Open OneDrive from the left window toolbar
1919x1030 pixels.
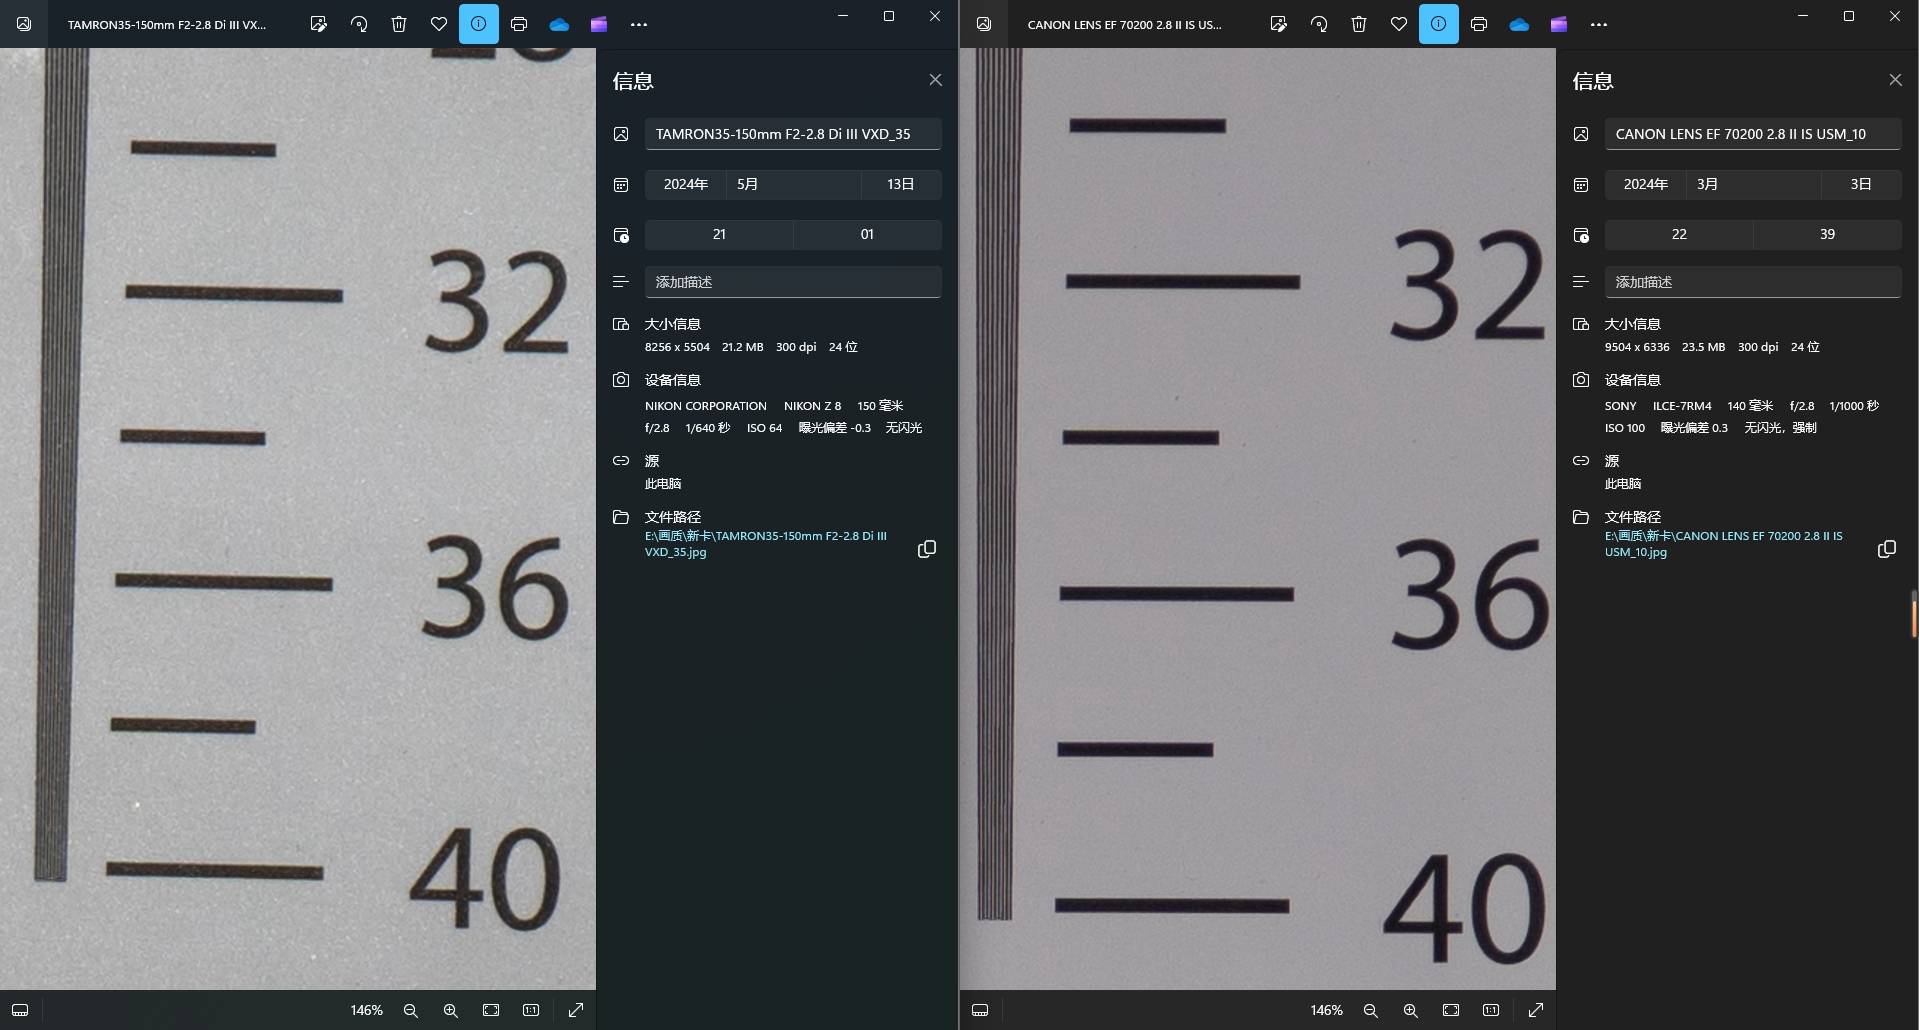coord(559,24)
